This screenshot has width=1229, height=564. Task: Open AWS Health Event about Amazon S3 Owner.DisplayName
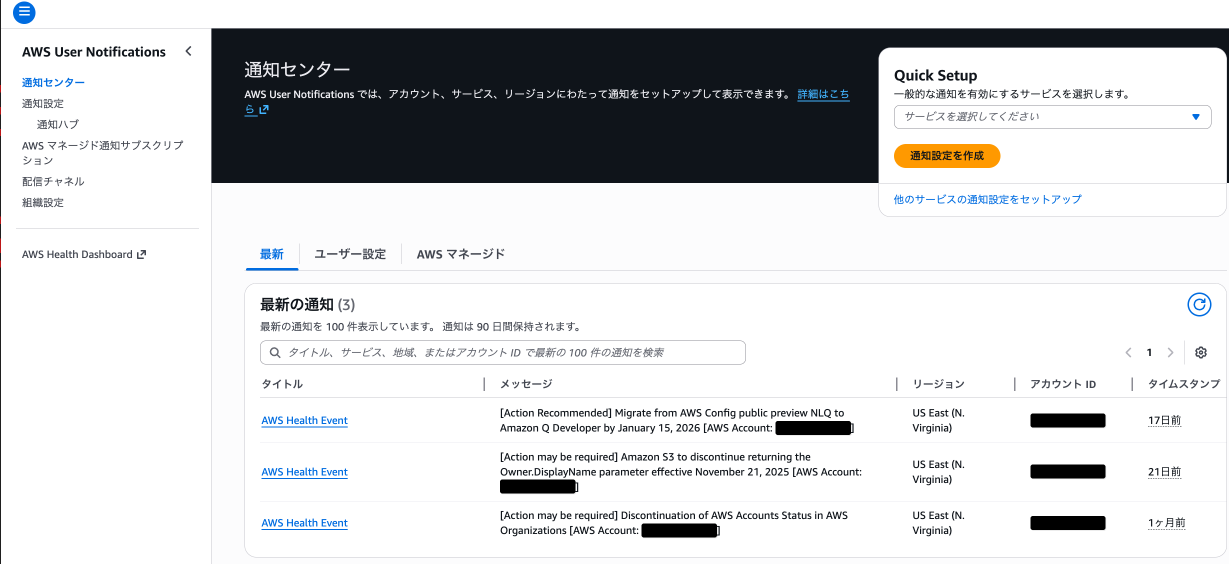pyautogui.click(x=305, y=471)
